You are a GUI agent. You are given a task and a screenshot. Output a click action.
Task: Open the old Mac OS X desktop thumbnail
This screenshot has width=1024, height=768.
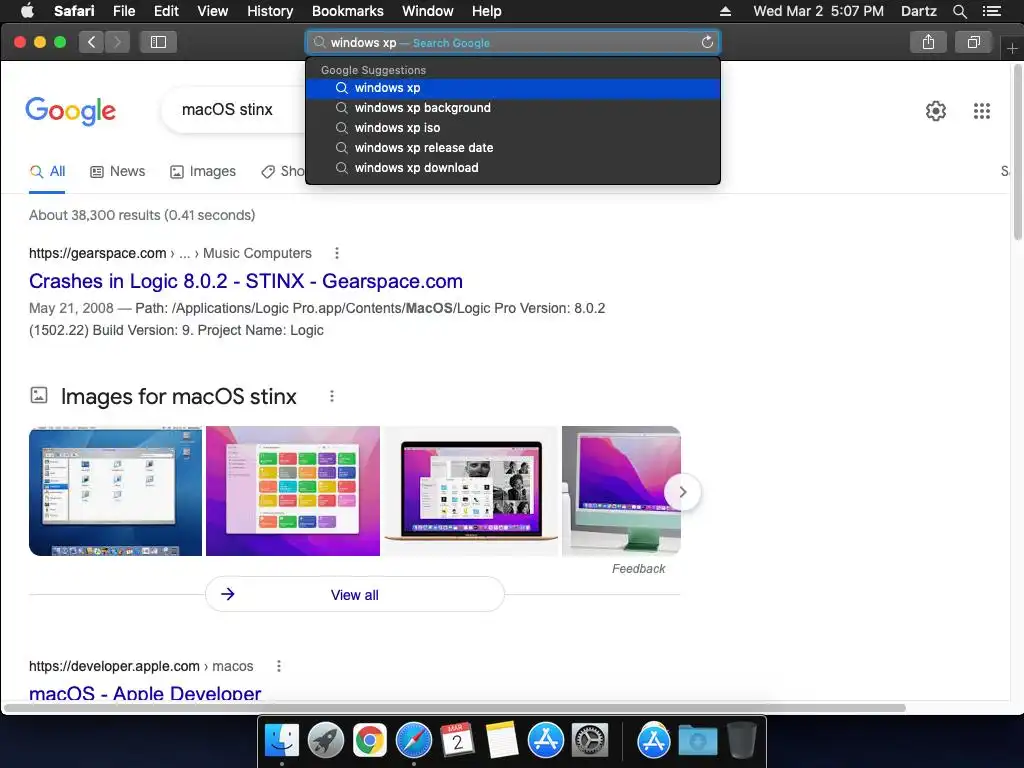tap(116, 491)
